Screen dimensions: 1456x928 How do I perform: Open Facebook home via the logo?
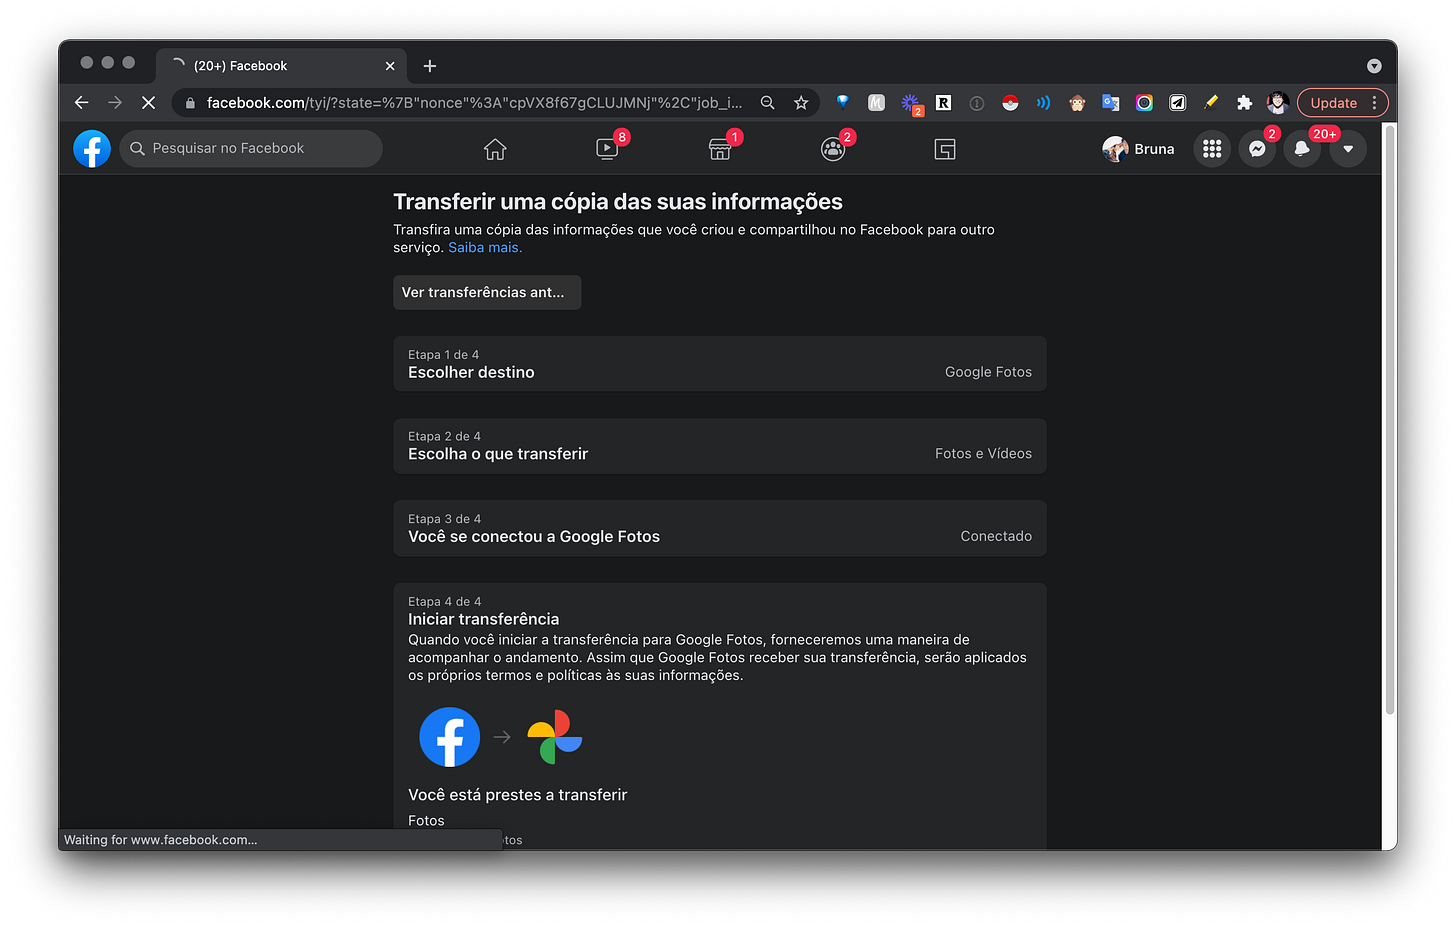tap(92, 149)
